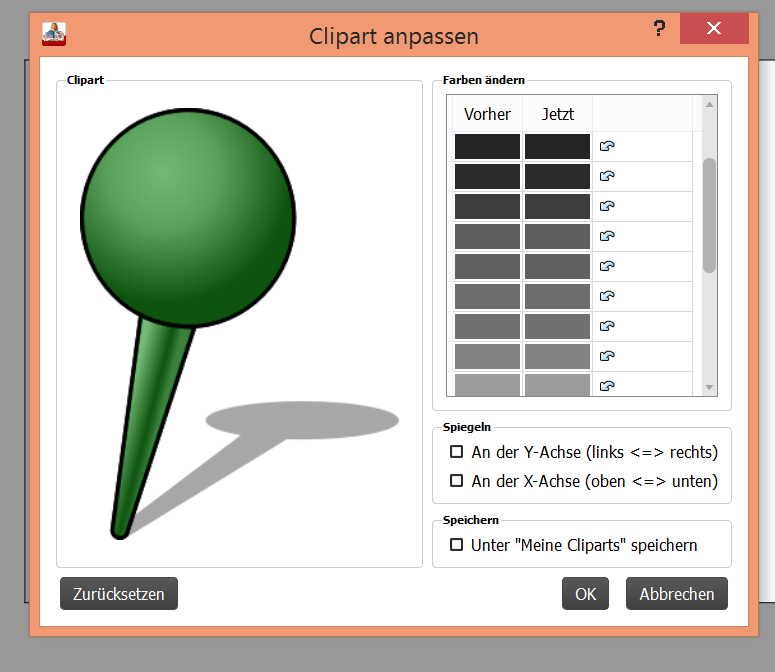This screenshot has height=672, width=775.
Task: Select the fourth row Vorher color swatch
Action: coord(487,236)
